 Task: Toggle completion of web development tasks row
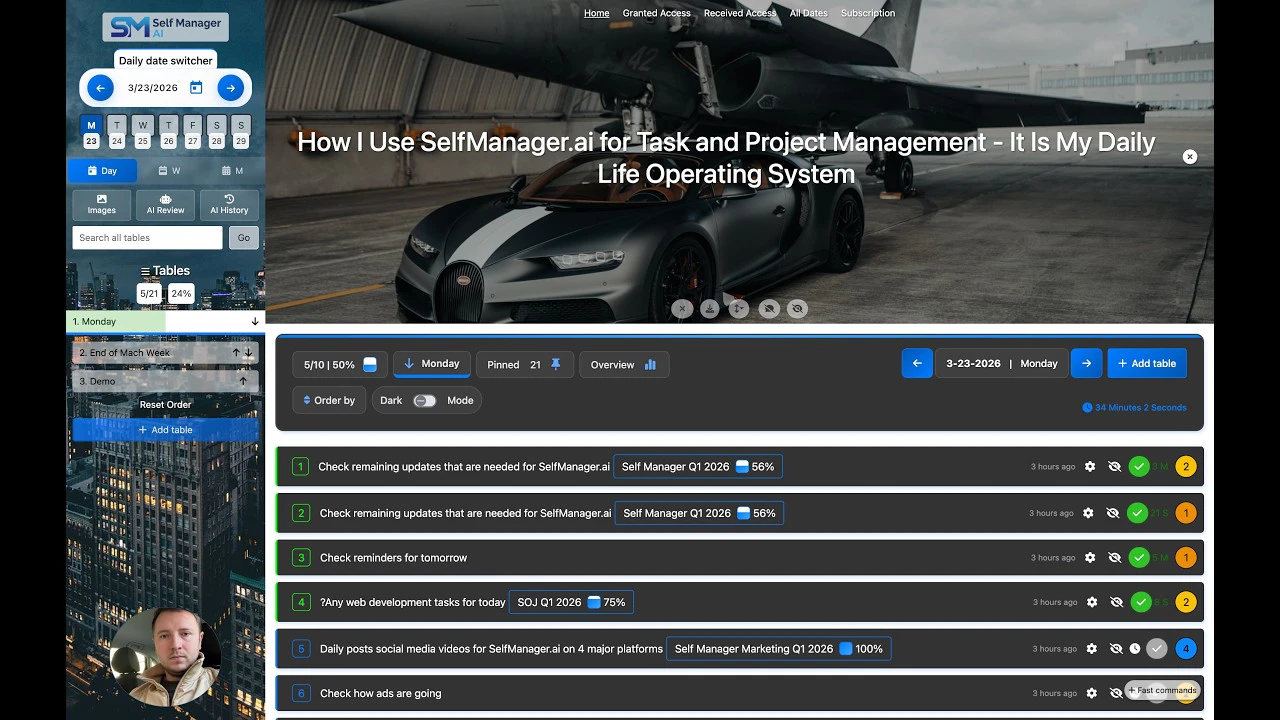click(1141, 602)
